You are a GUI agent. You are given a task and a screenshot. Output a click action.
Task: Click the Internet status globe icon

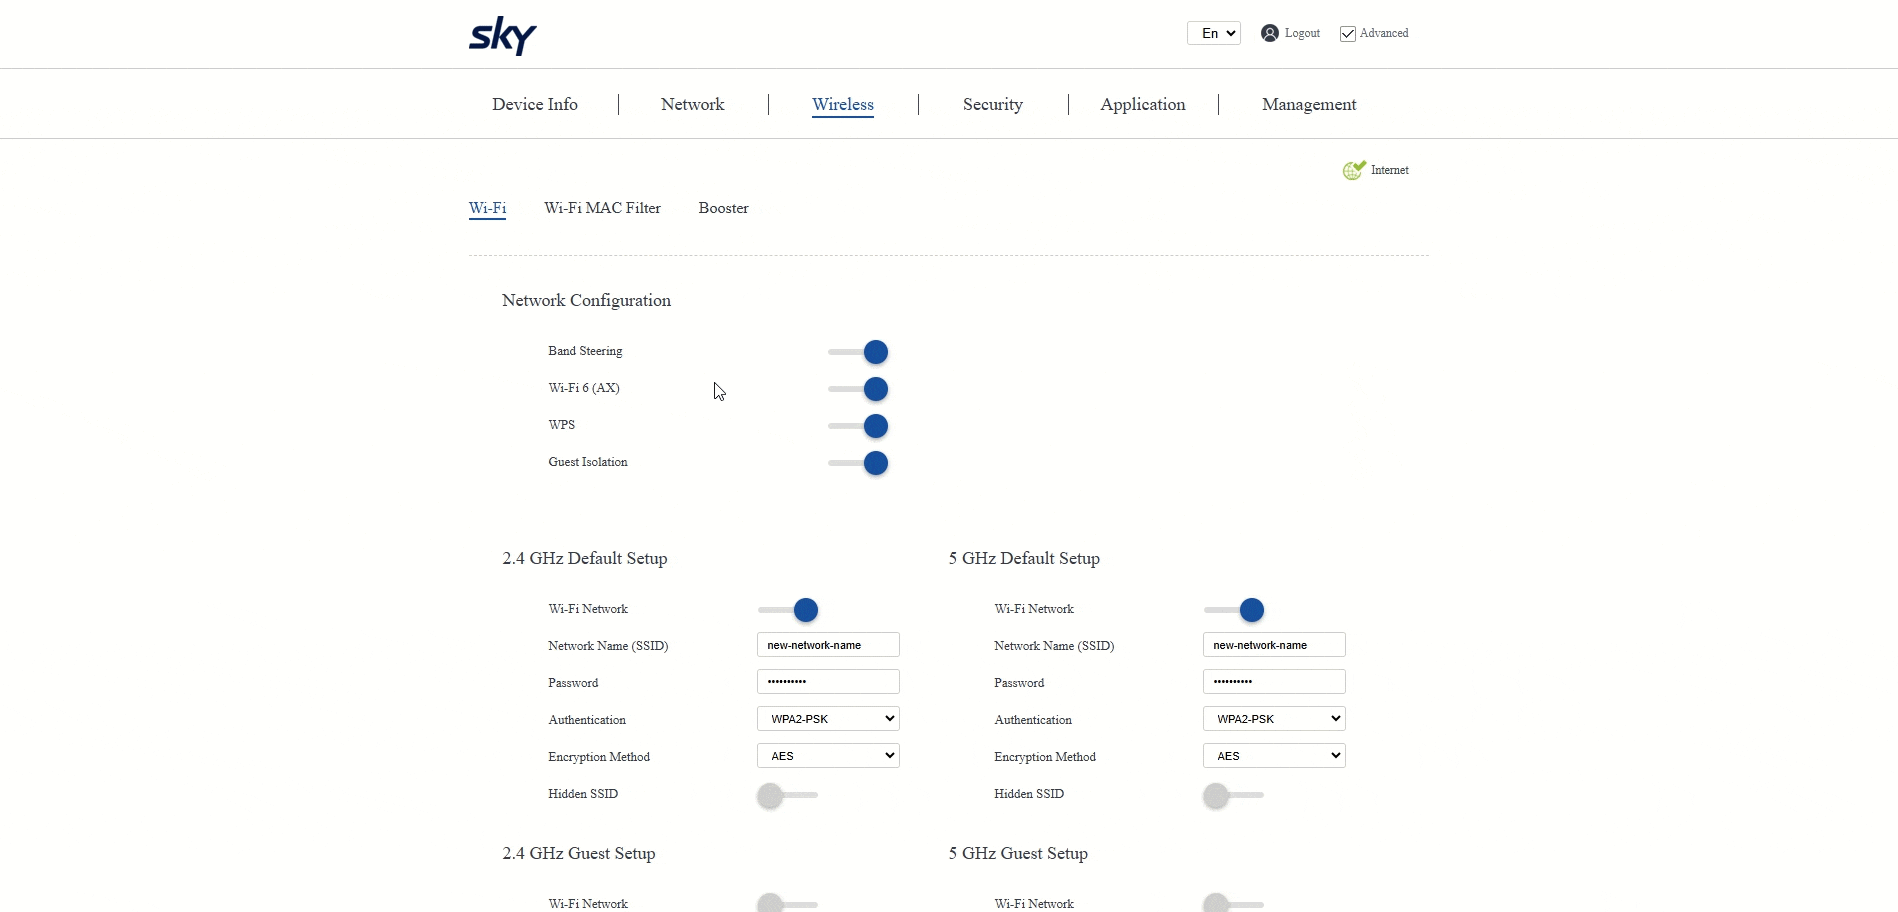tap(1353, 170)
